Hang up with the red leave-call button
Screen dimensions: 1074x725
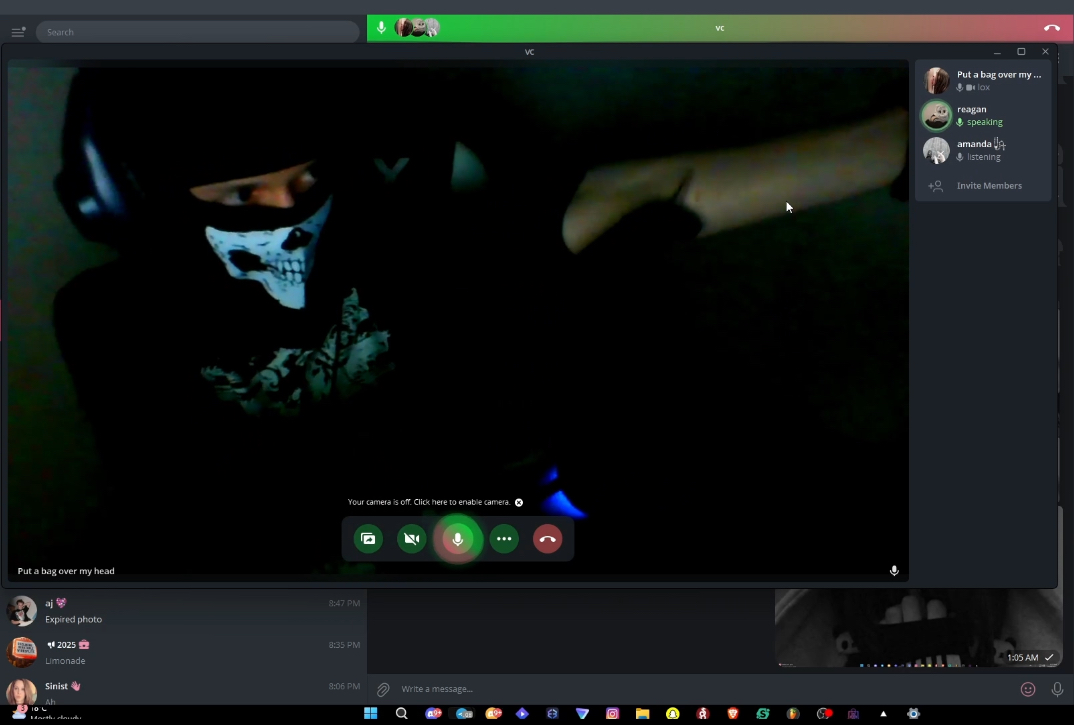click(x=547, y=539)
